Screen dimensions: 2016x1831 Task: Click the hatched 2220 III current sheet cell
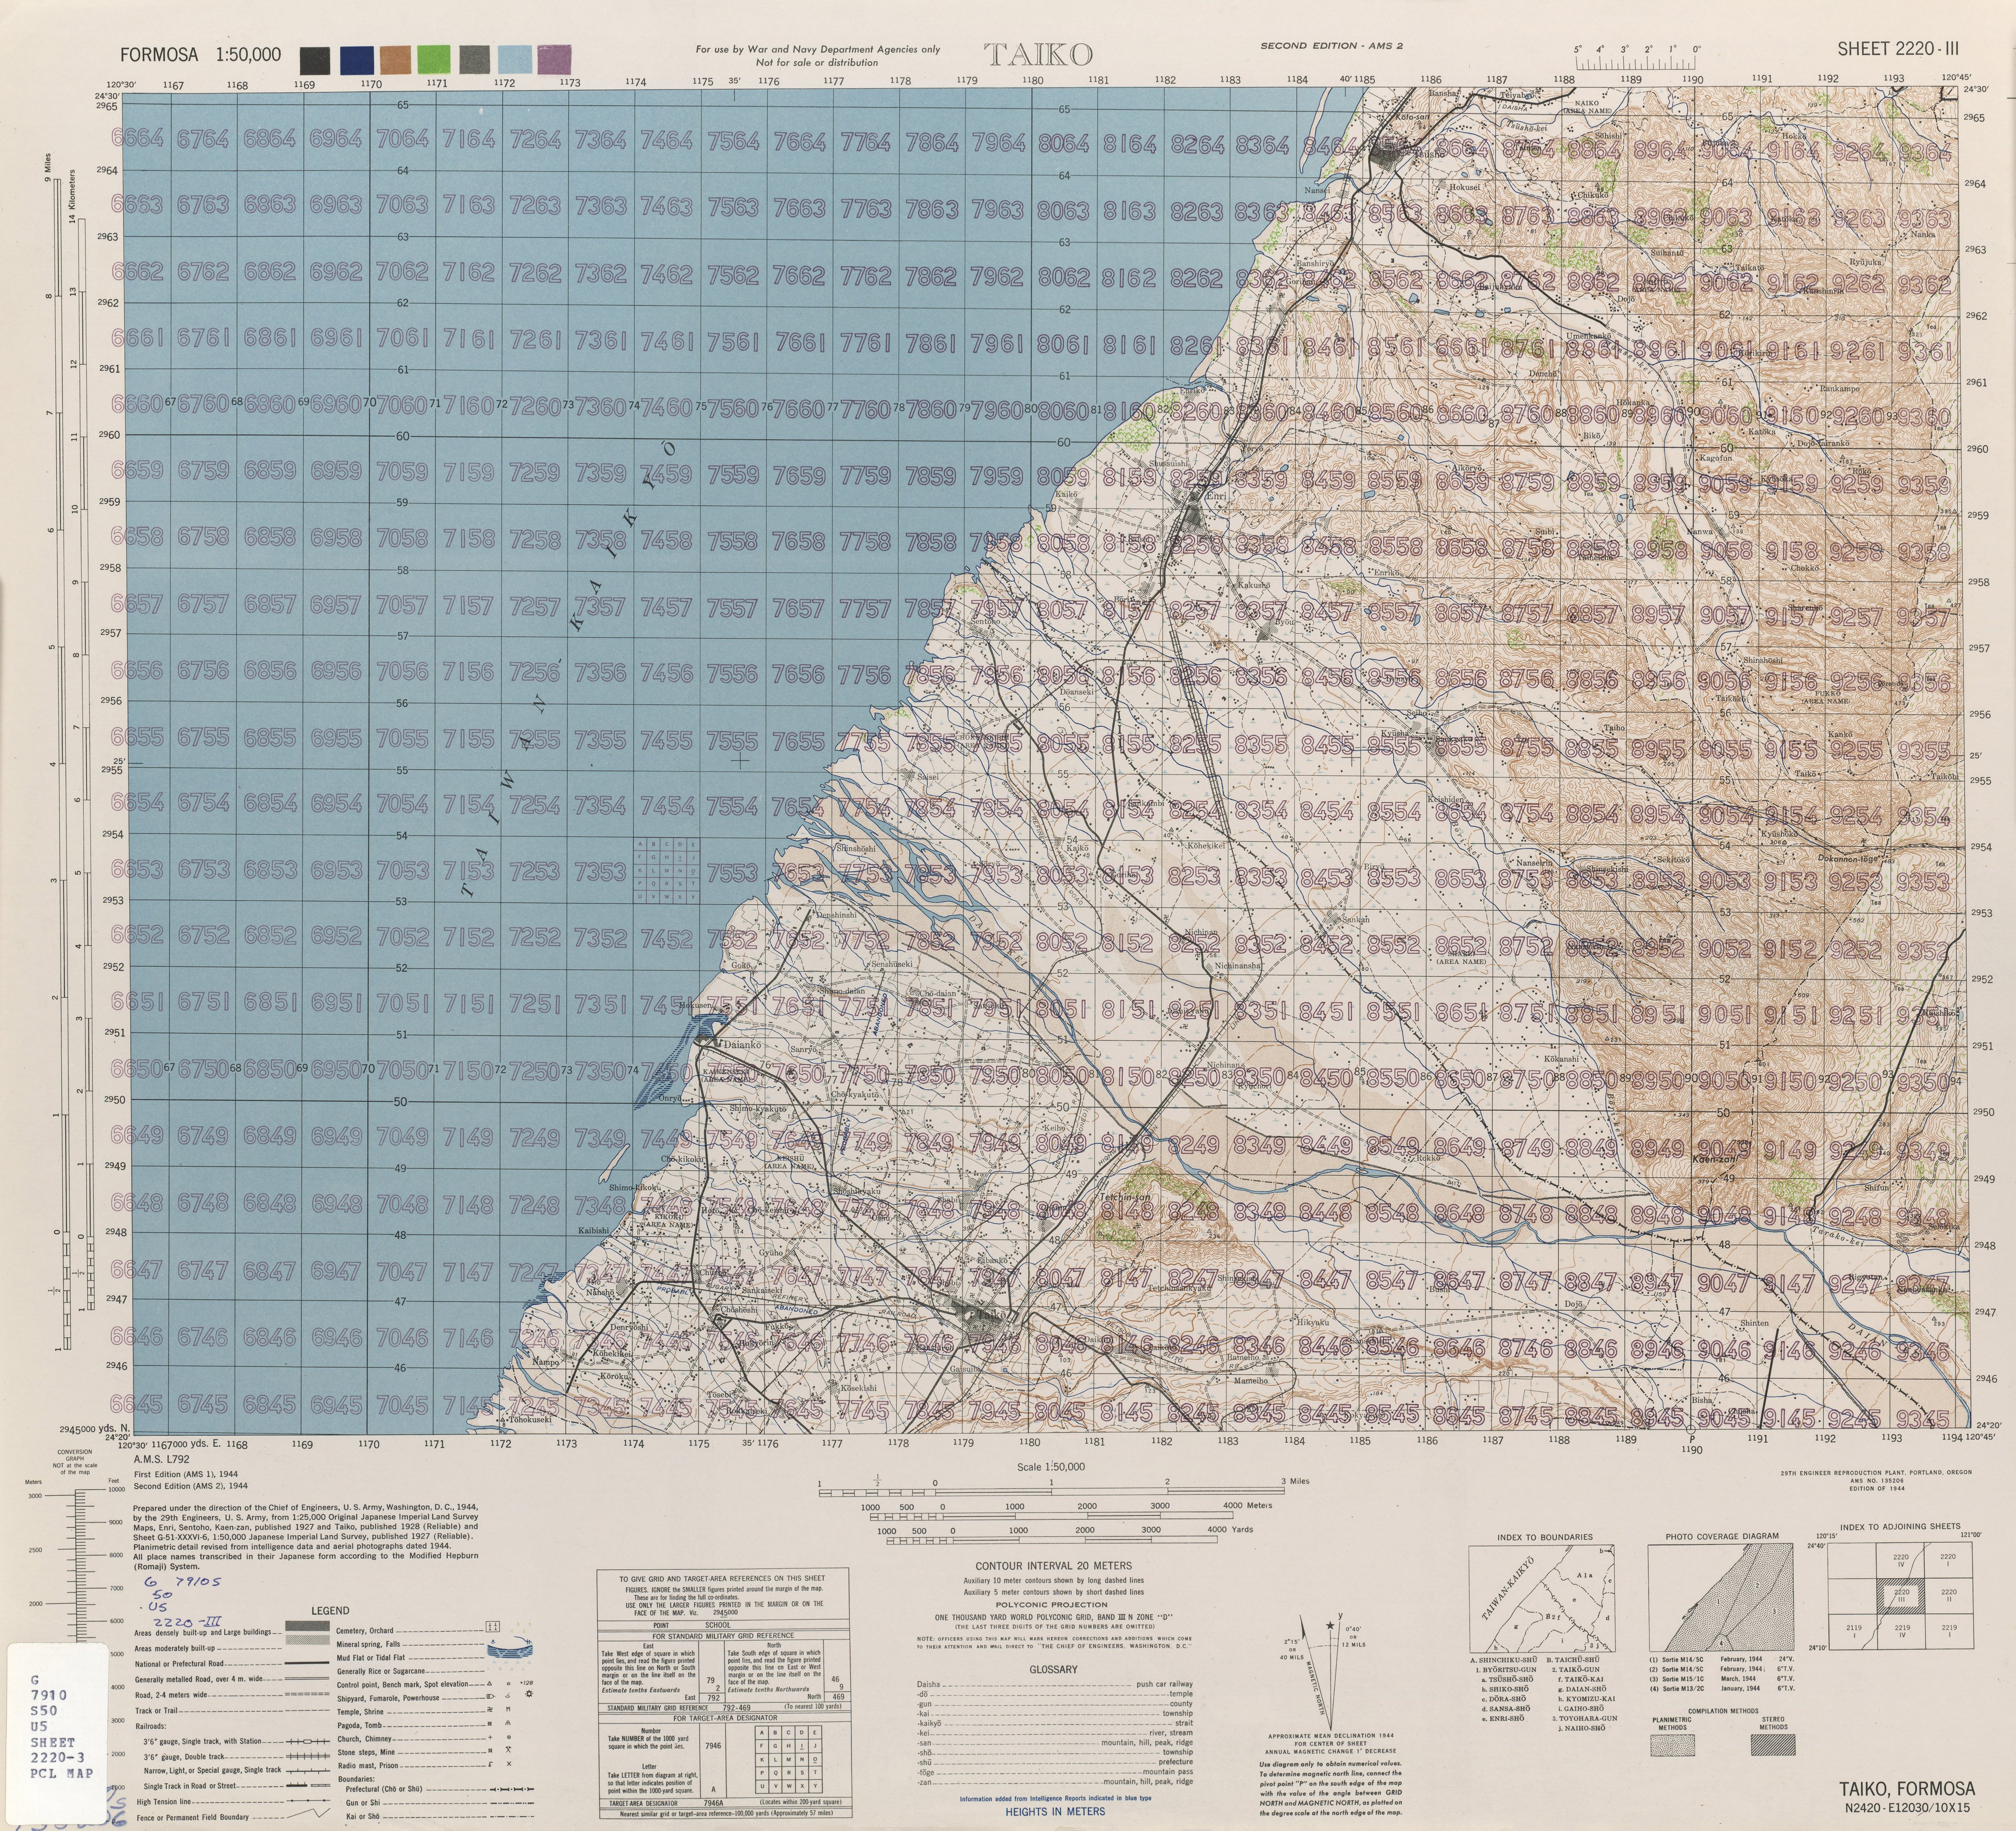pyautogui.click(x=1901, y=1597)
